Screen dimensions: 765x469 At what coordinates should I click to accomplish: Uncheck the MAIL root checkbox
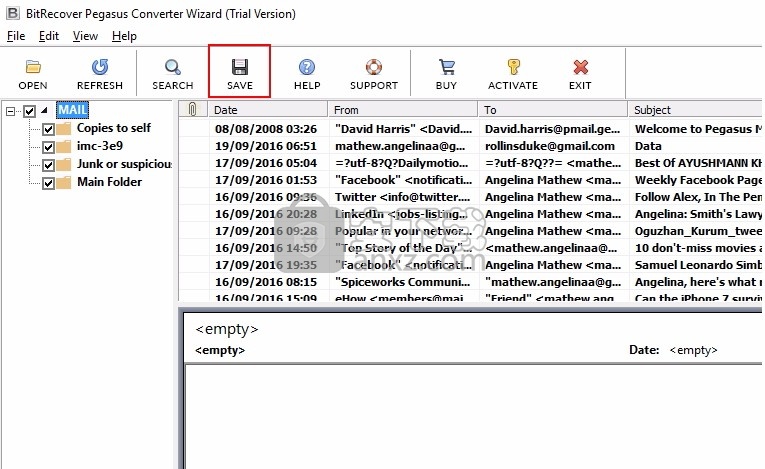pos(29,111)
